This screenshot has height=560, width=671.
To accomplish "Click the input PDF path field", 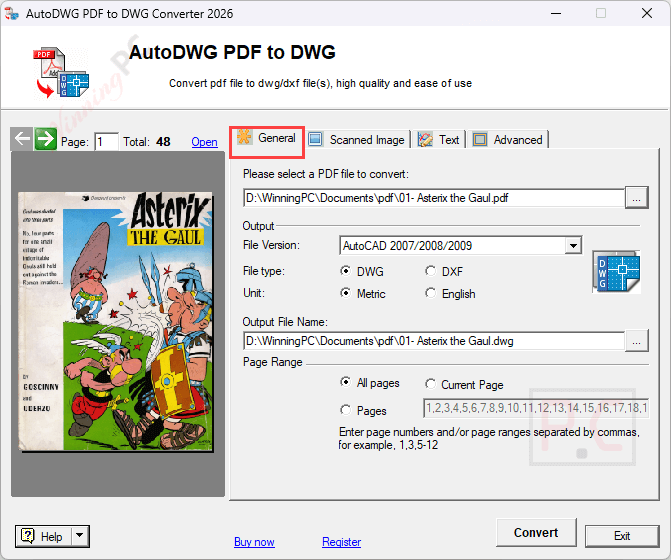I will click(x=434, y=198).
